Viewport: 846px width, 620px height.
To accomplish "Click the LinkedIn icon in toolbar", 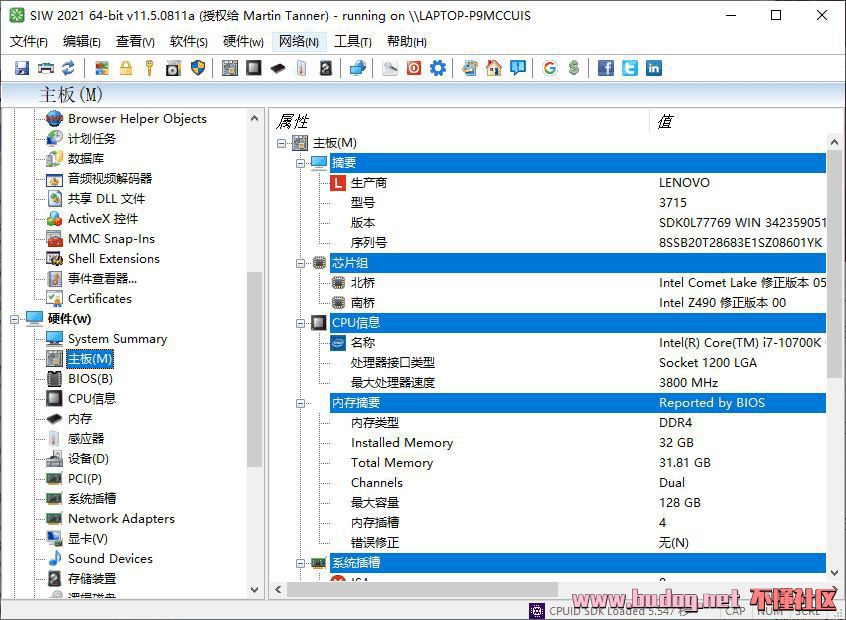I will [654, 68].
